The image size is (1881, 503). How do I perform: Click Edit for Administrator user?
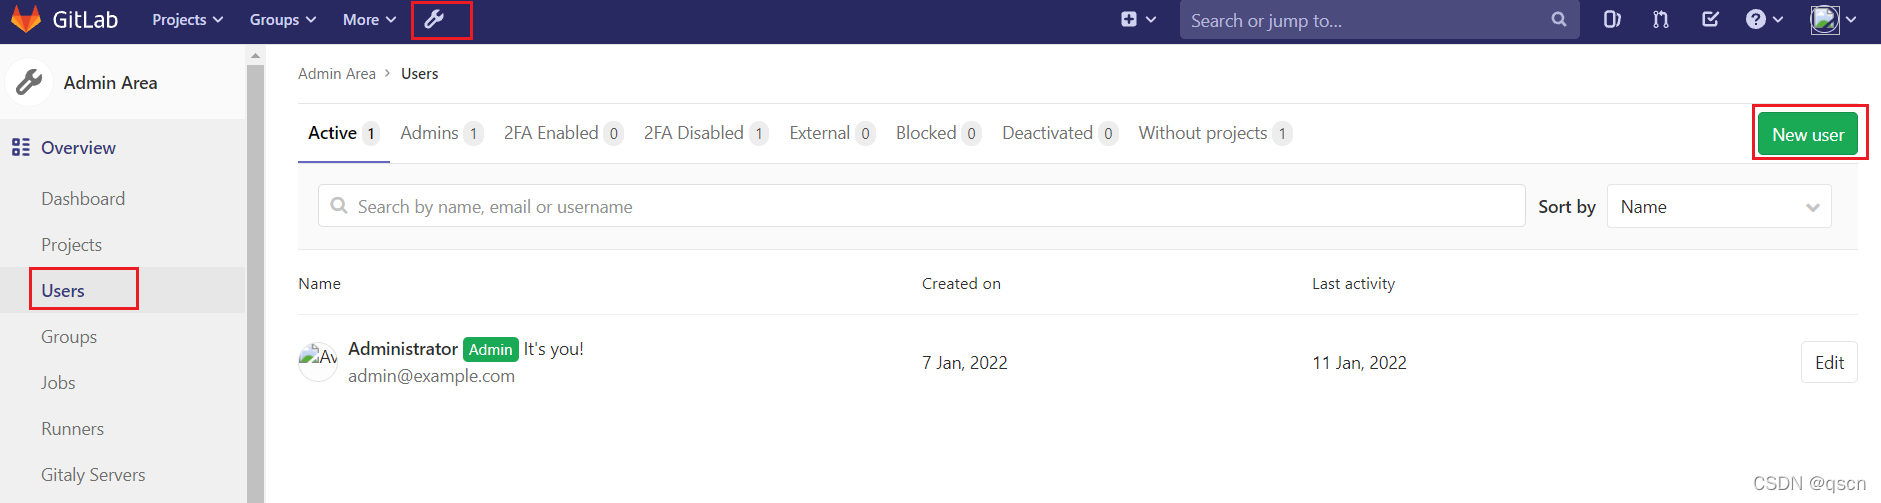tap(1829, 362)
